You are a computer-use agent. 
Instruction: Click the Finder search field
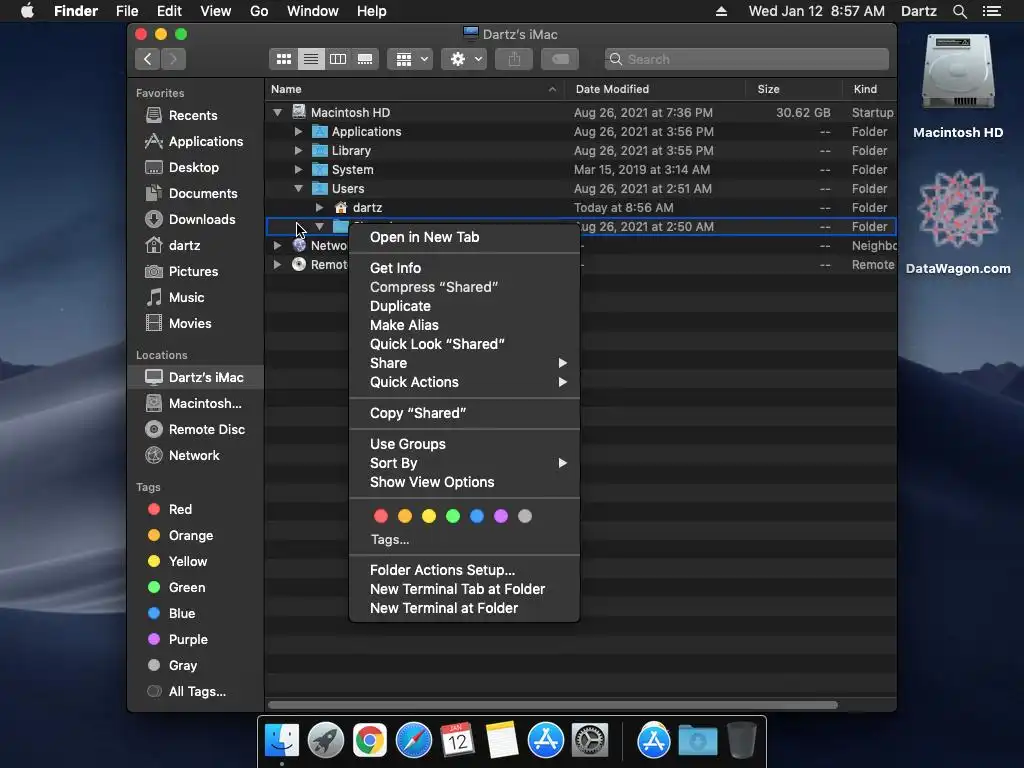pos(746,59)
